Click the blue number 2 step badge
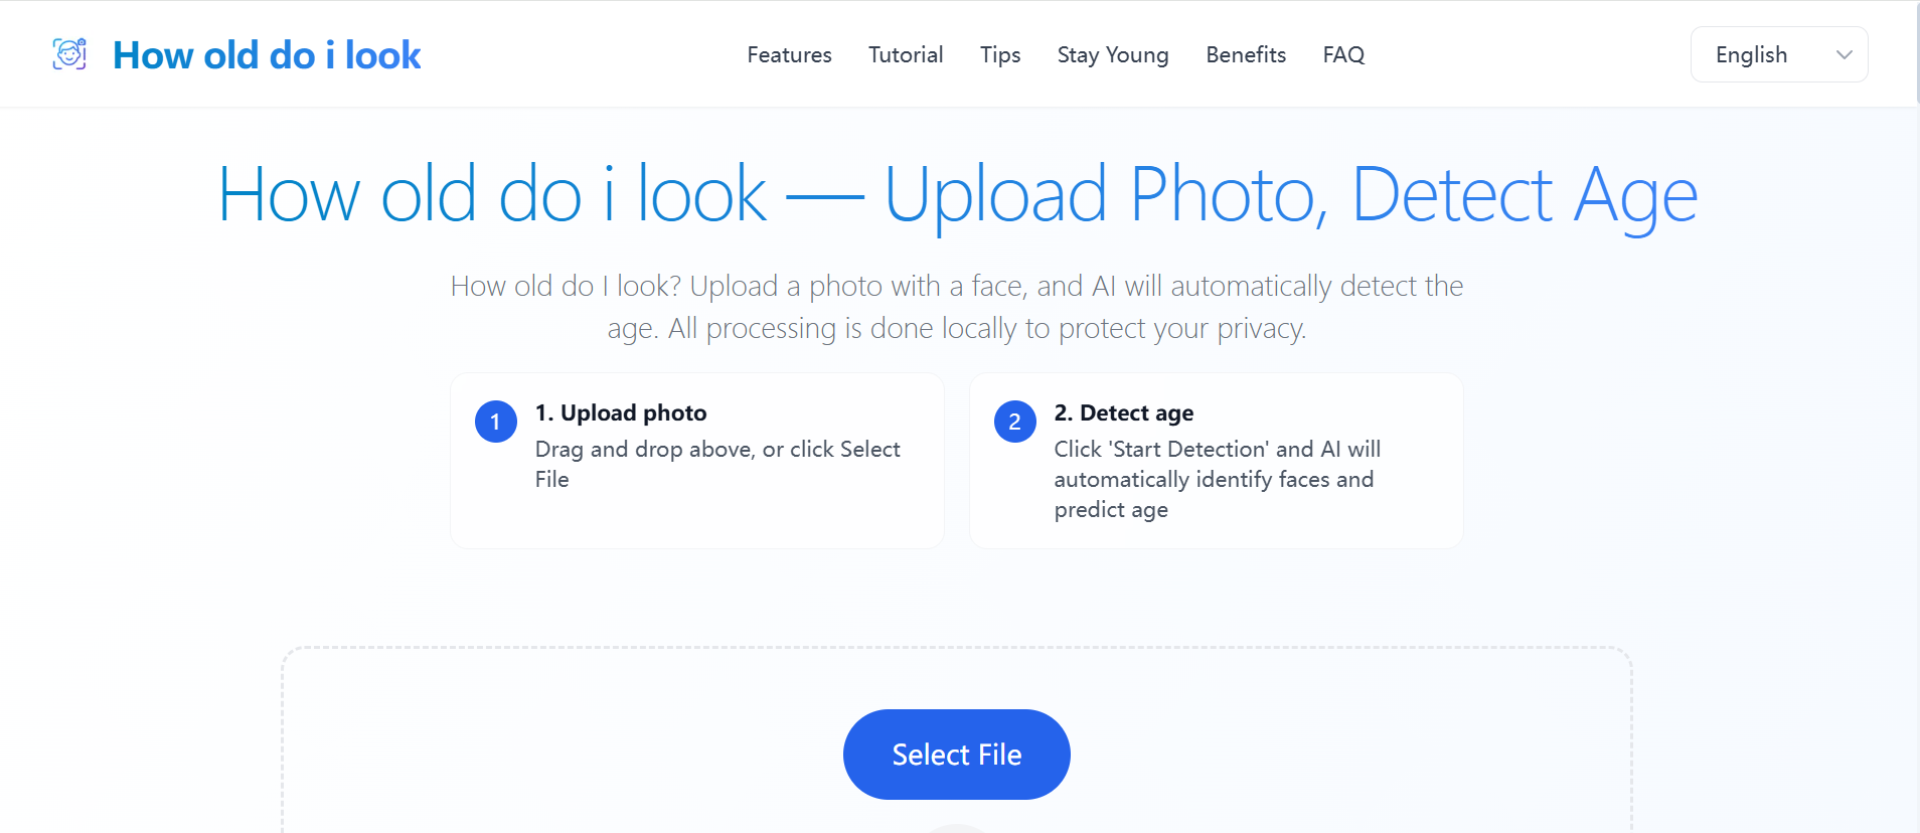The height and width of the screenshot is (833, 1920). point(1014,422)
